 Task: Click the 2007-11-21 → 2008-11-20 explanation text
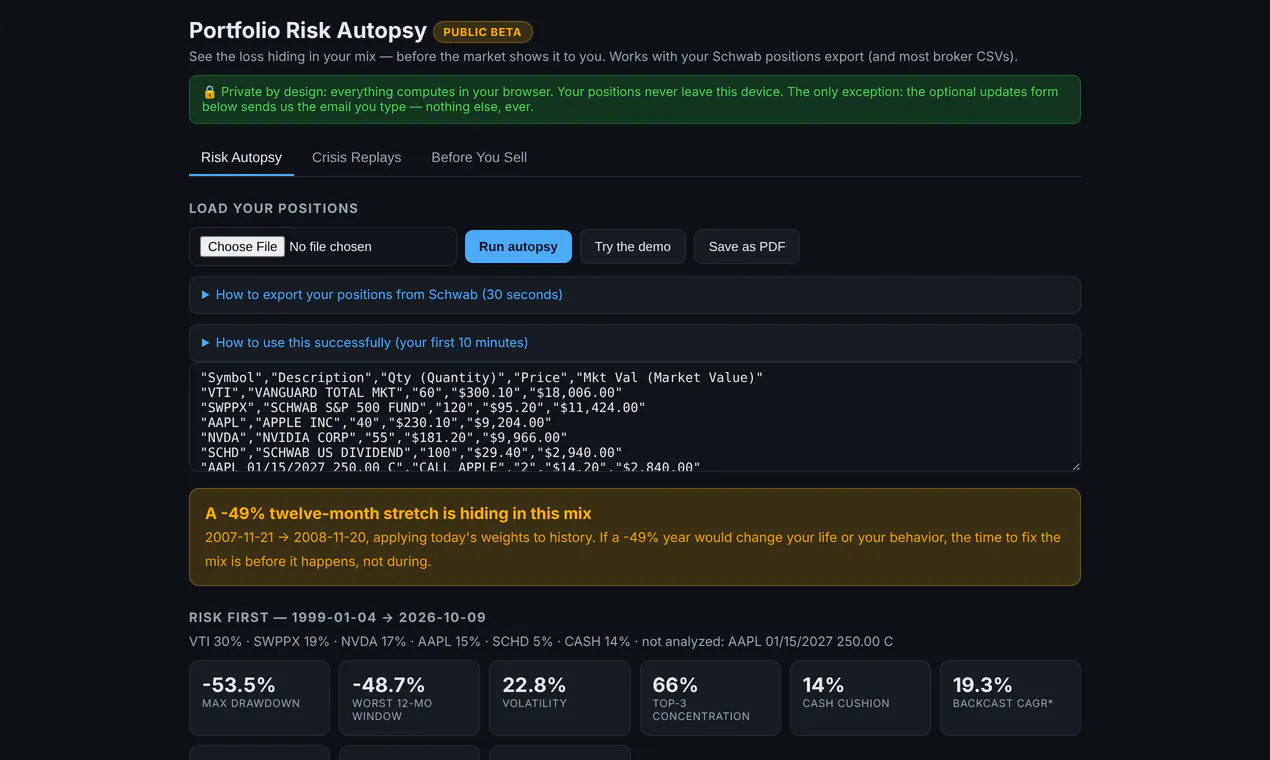tap(633, 549)
